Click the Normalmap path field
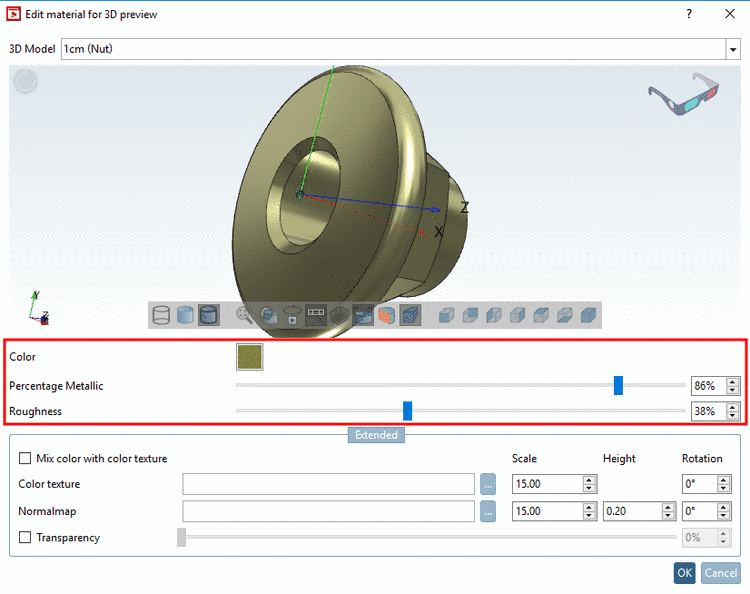The width and height of the screenshot is (750, 594). [328, 511]
